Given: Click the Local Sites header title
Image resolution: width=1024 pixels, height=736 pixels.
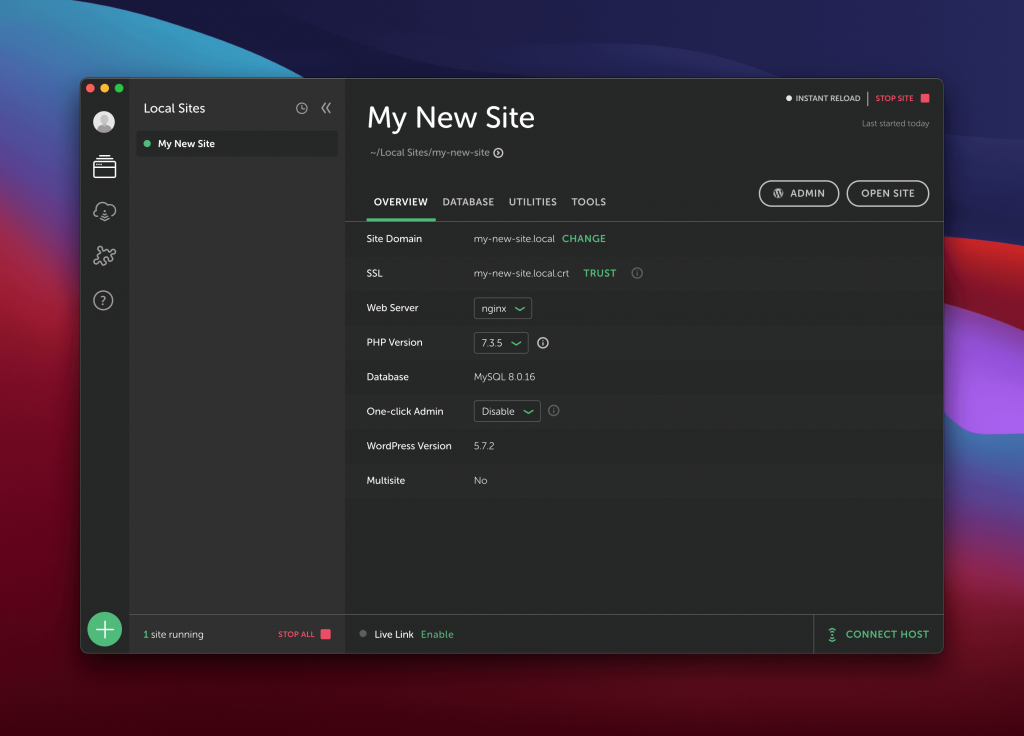Looking at the screenshot, I should pyautogui.click(x=174, y=108).
